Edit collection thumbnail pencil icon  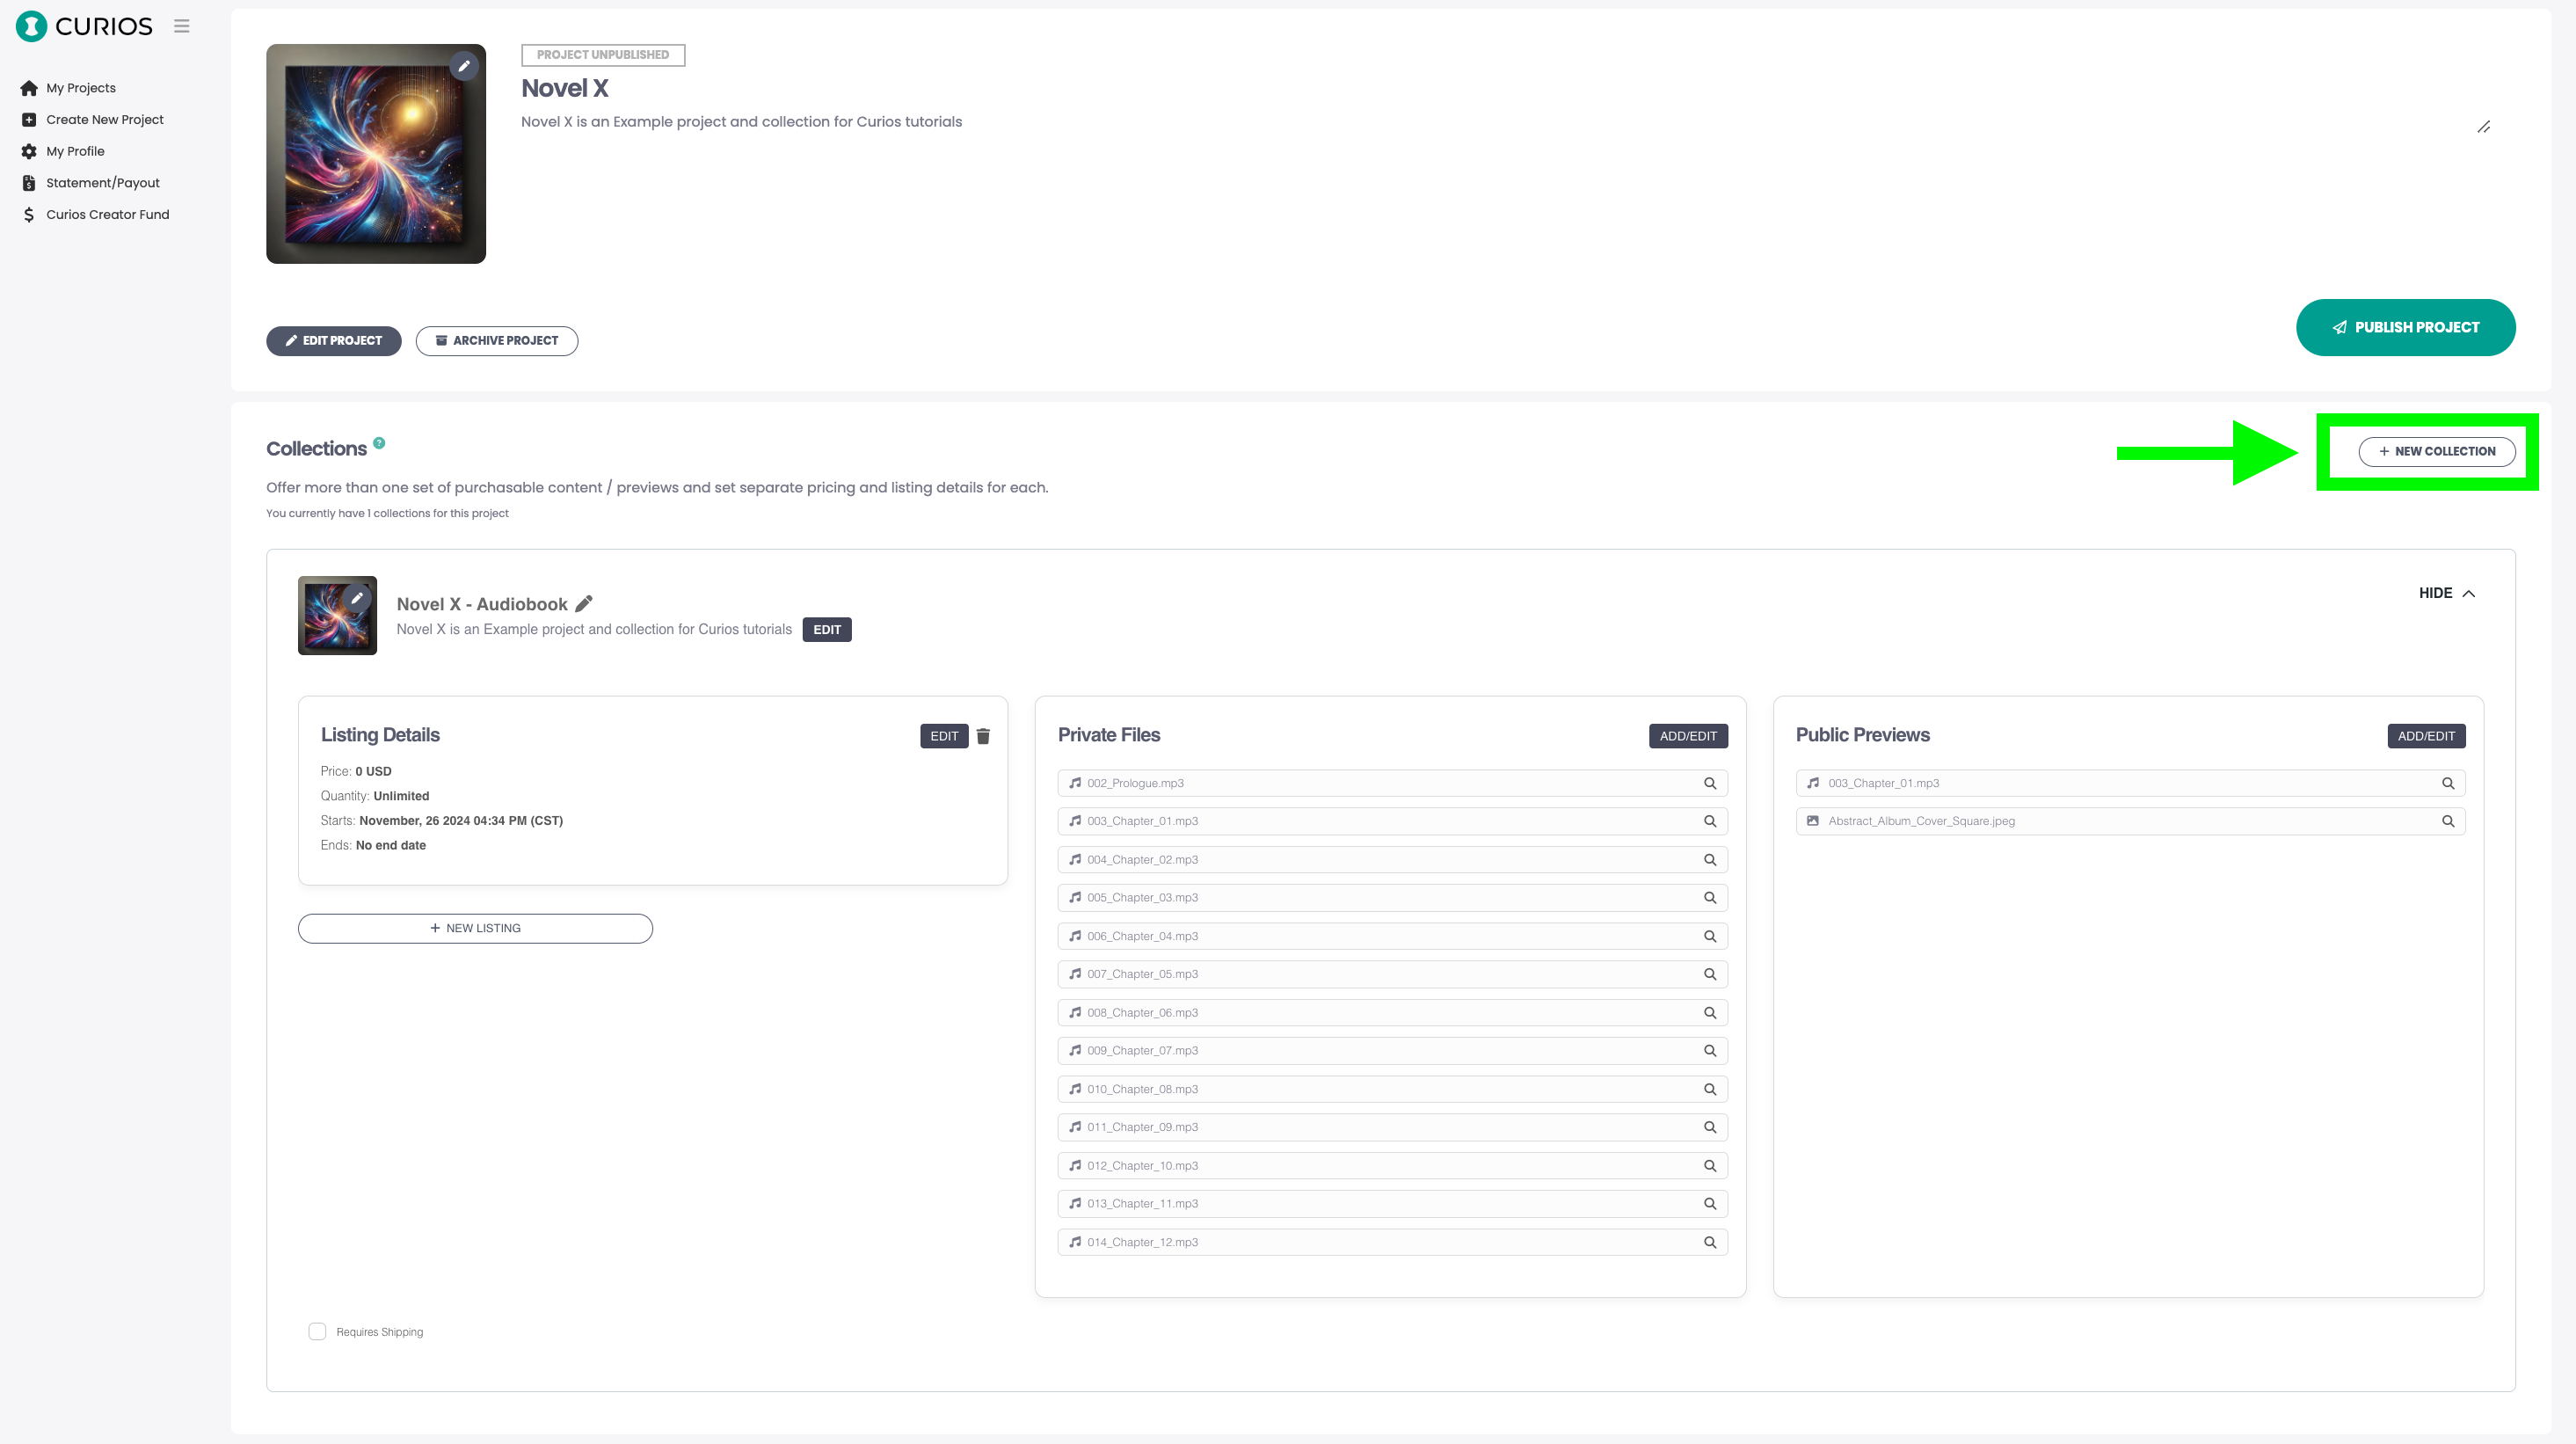(357, 598)
